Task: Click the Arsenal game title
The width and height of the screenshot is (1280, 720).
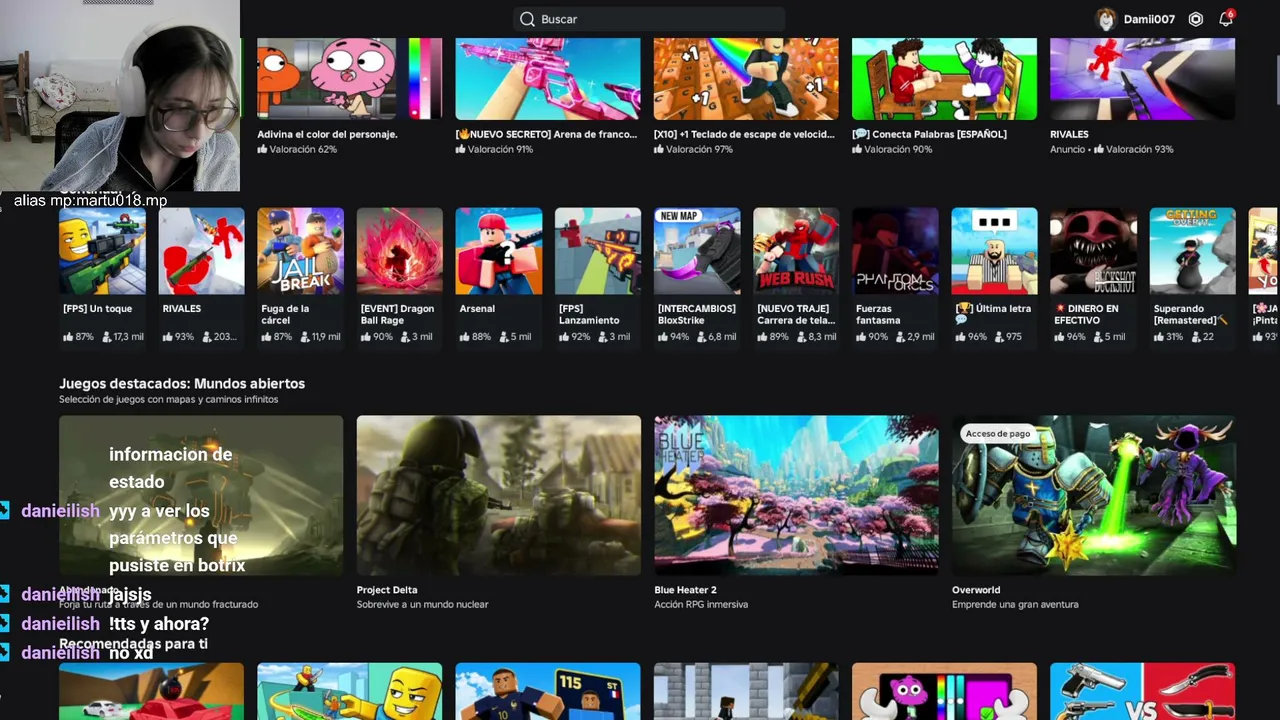Action: click(477, 309)
